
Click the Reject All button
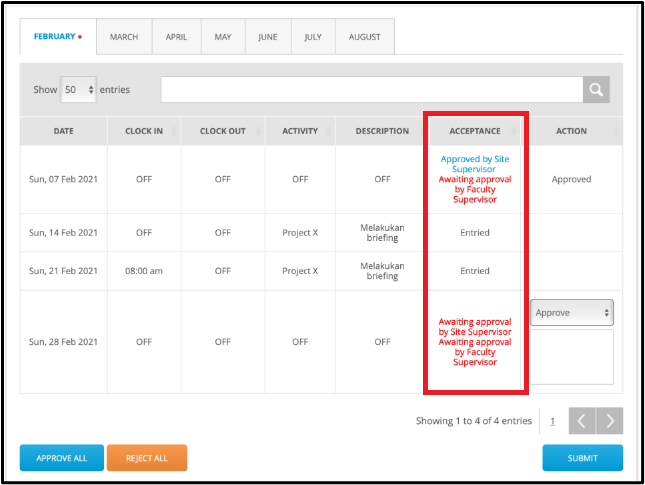[x=147, y=458]
